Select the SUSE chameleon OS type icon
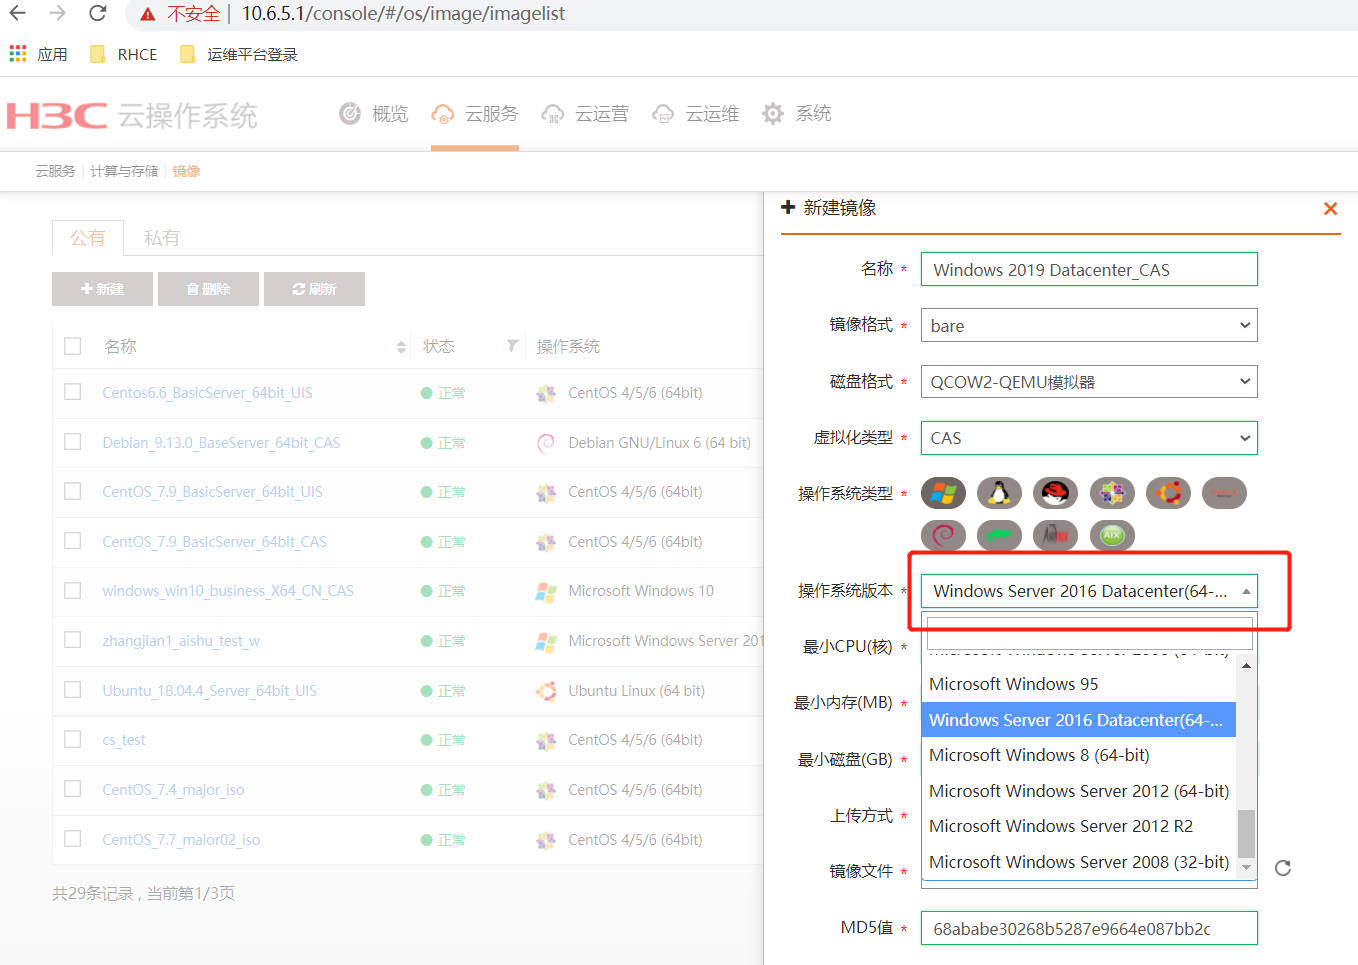The width and height of the screenshot is (1358, 965). click(x=999, y=535)
